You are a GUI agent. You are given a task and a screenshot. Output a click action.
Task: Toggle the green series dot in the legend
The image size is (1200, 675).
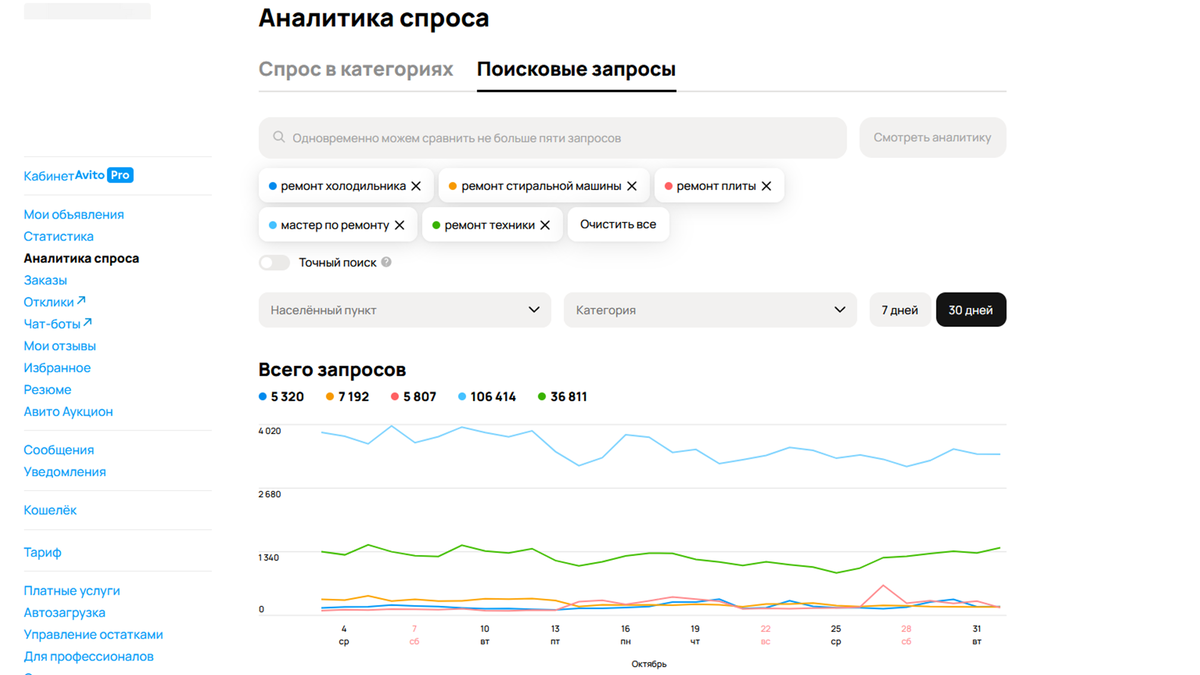[541, 396]
